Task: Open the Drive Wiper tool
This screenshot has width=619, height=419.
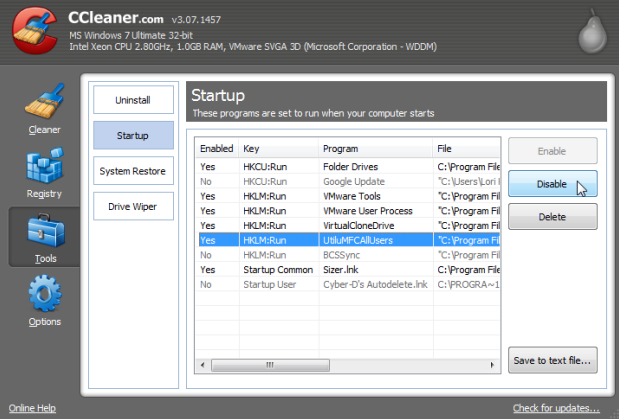Action: click(x=133, y=206)
